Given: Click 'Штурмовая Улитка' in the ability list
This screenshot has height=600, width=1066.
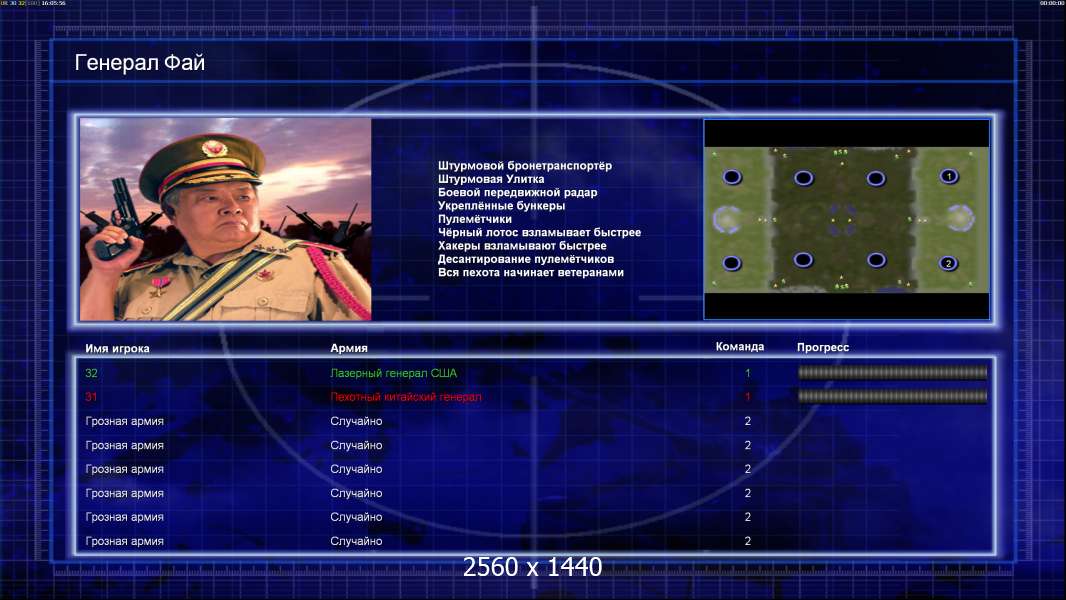Looking at the screenshot, I should click(491, 179).
